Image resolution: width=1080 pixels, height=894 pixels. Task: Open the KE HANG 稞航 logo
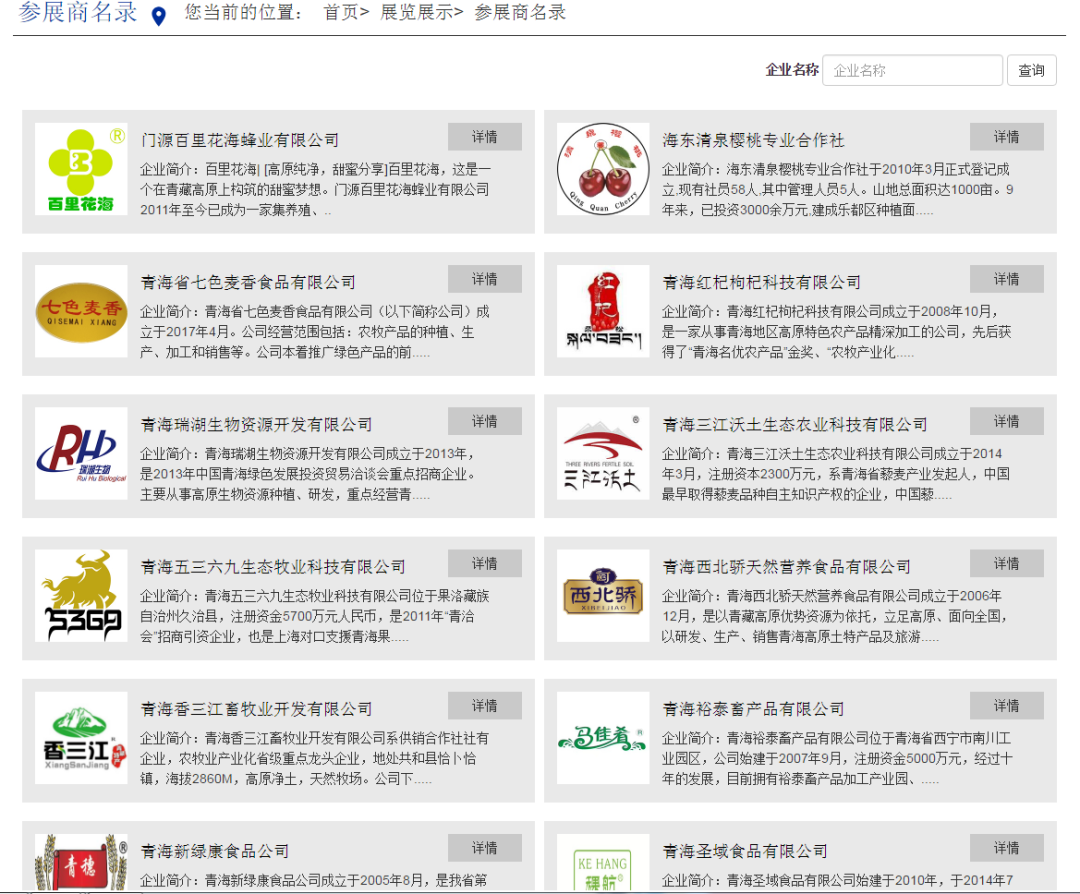tap(603, 862)
